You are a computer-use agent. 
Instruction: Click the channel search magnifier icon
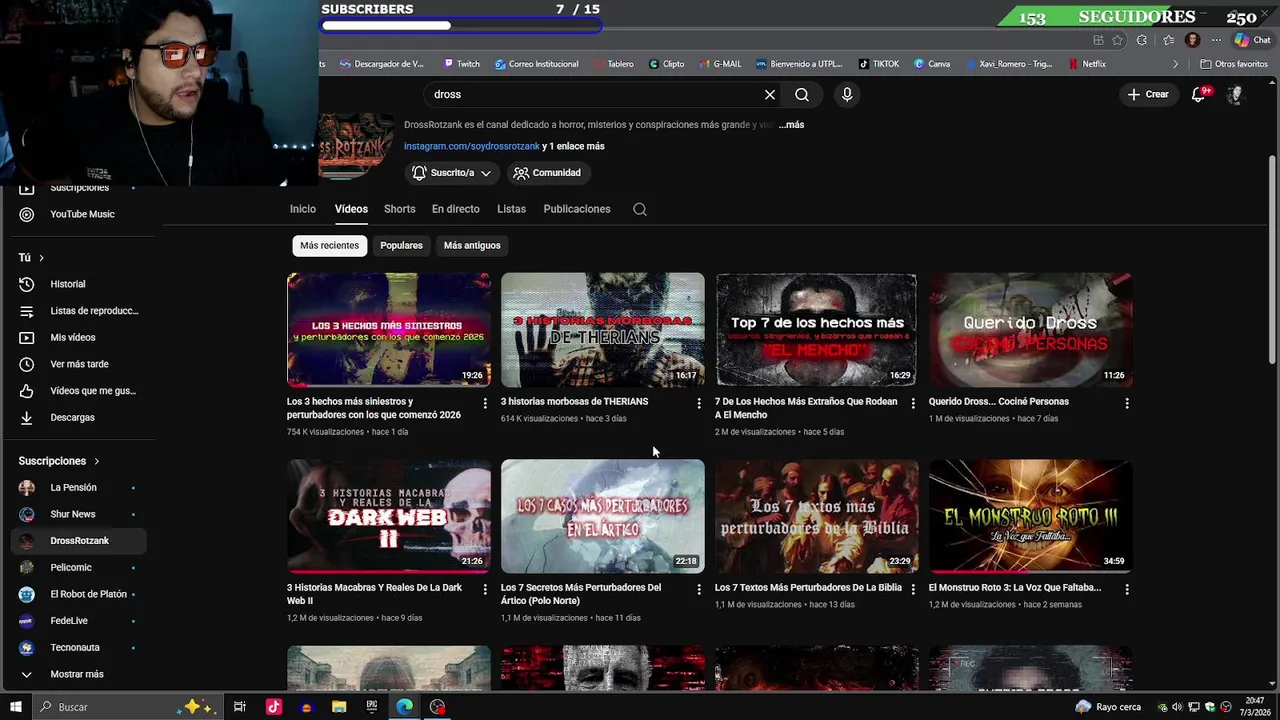(x=640, y=209)
